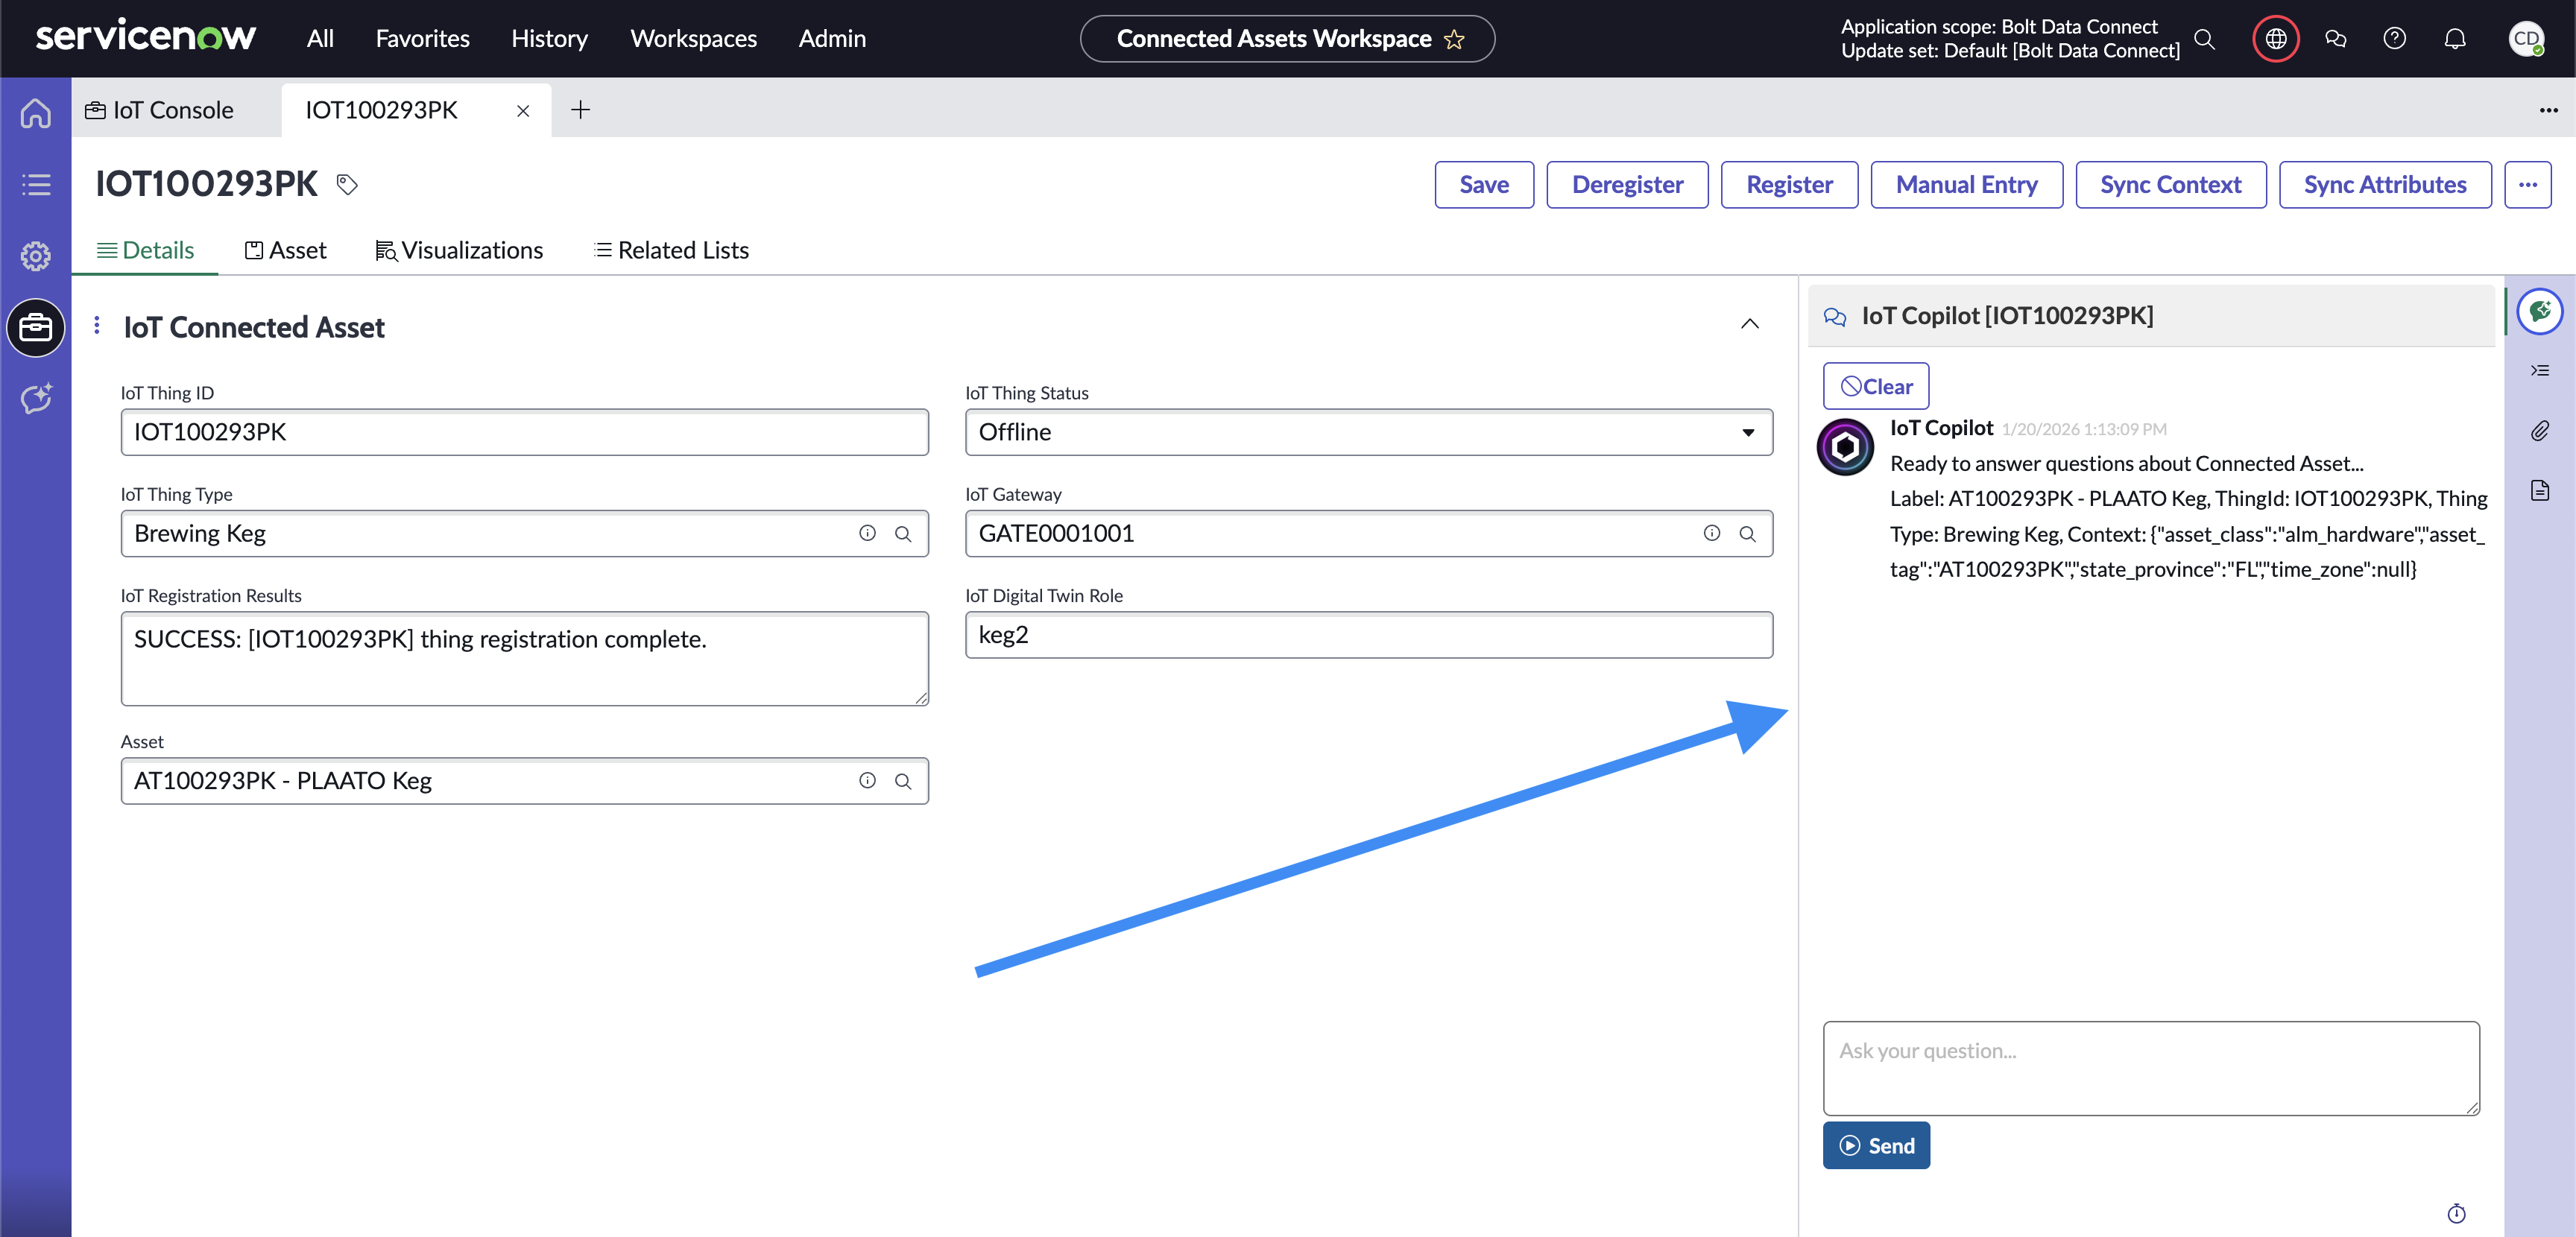Click the IoT Copilot avatar in chat message
2576x1237 pixels.
click(x=1845, y=447)
